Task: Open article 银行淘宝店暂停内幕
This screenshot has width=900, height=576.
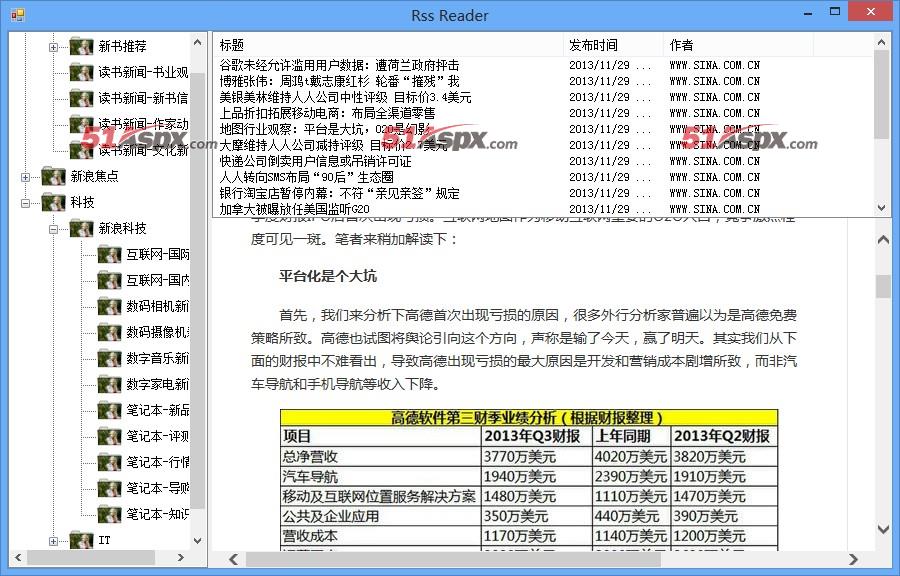Action: [339, 193]
